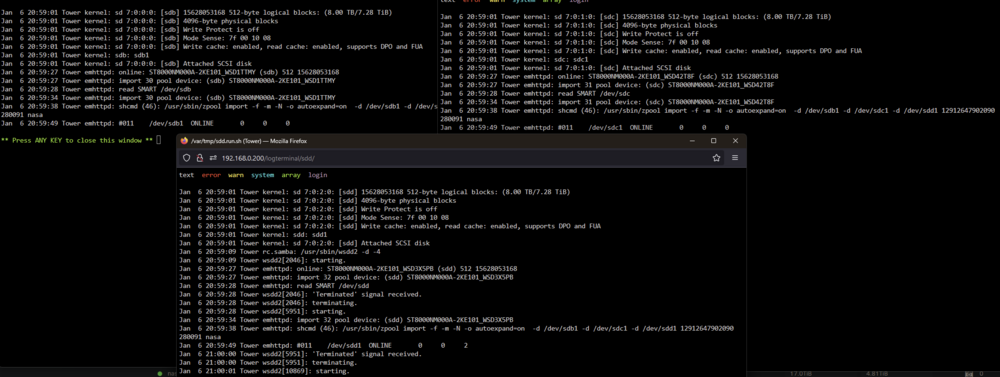Click the 'kernel: sdc: sdc1' line
The width and height of the screenshot is (1000, 377).
(x=514, y=59)
